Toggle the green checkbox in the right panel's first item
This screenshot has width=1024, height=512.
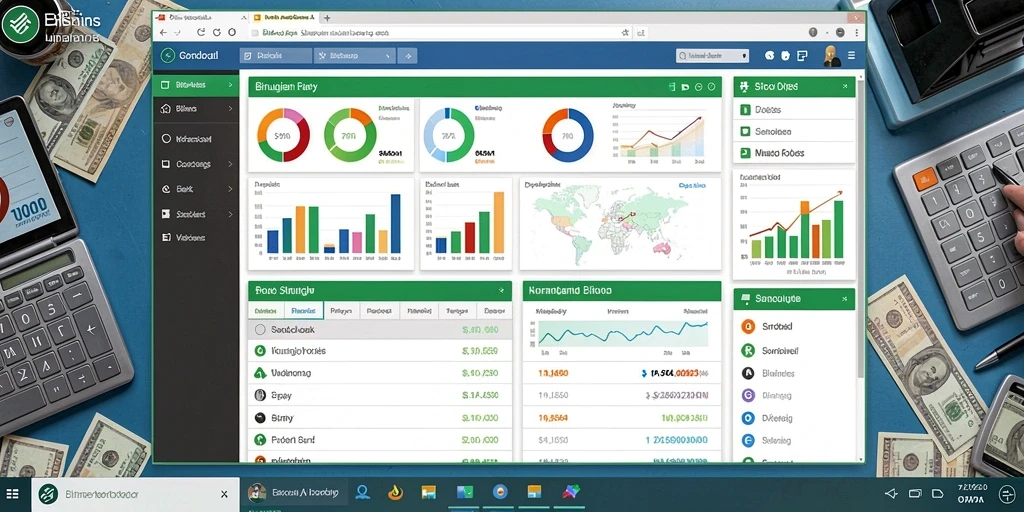(745, 110)
